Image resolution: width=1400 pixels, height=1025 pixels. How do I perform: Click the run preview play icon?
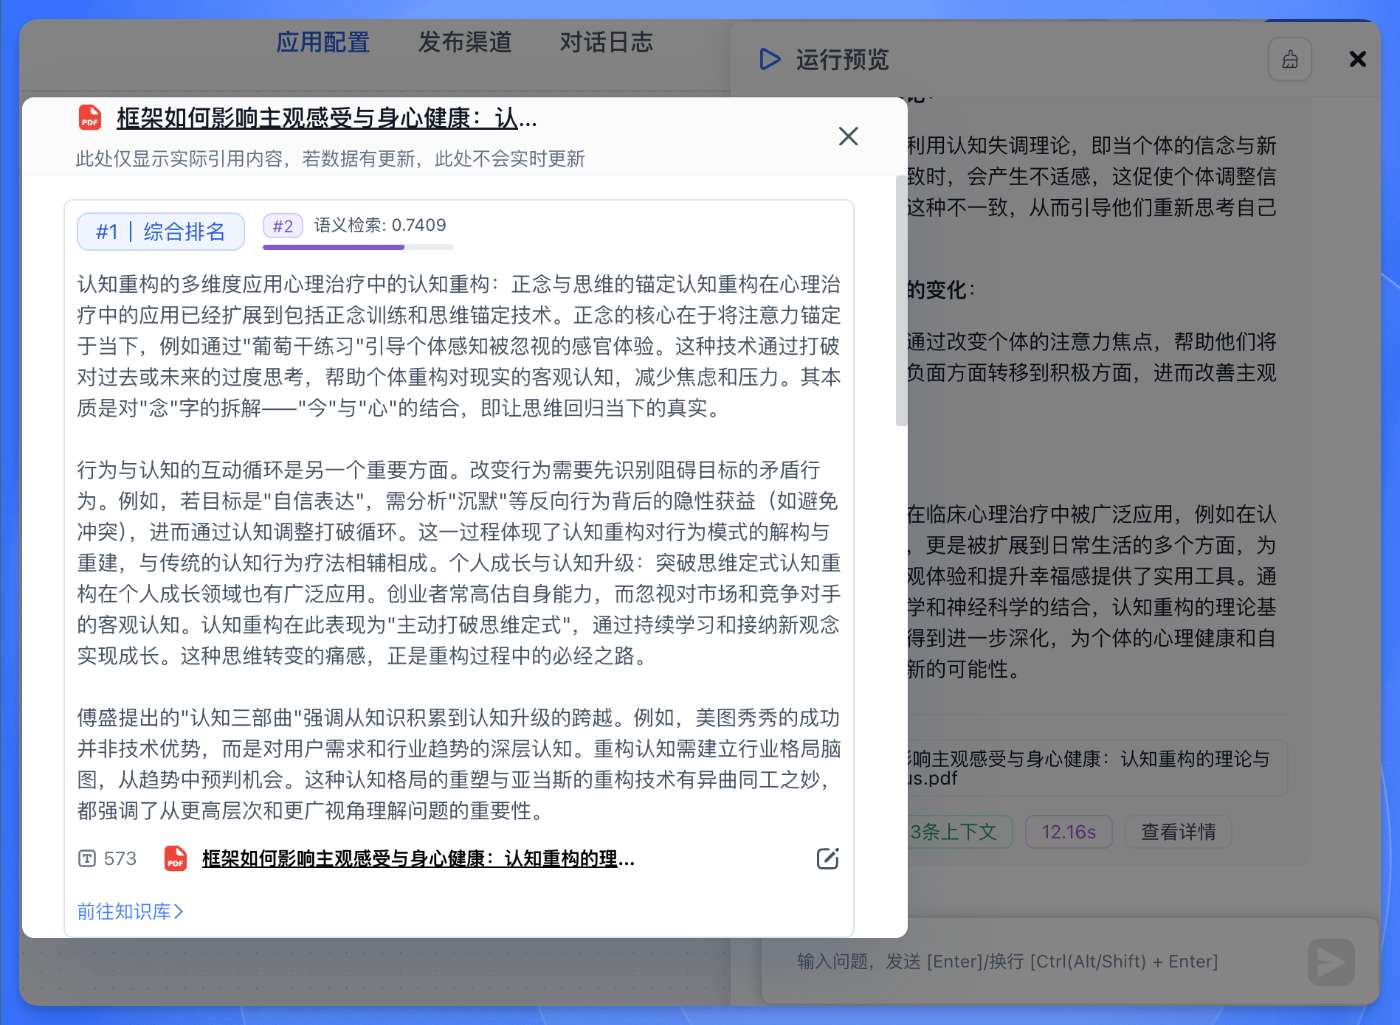coord(769,60)
